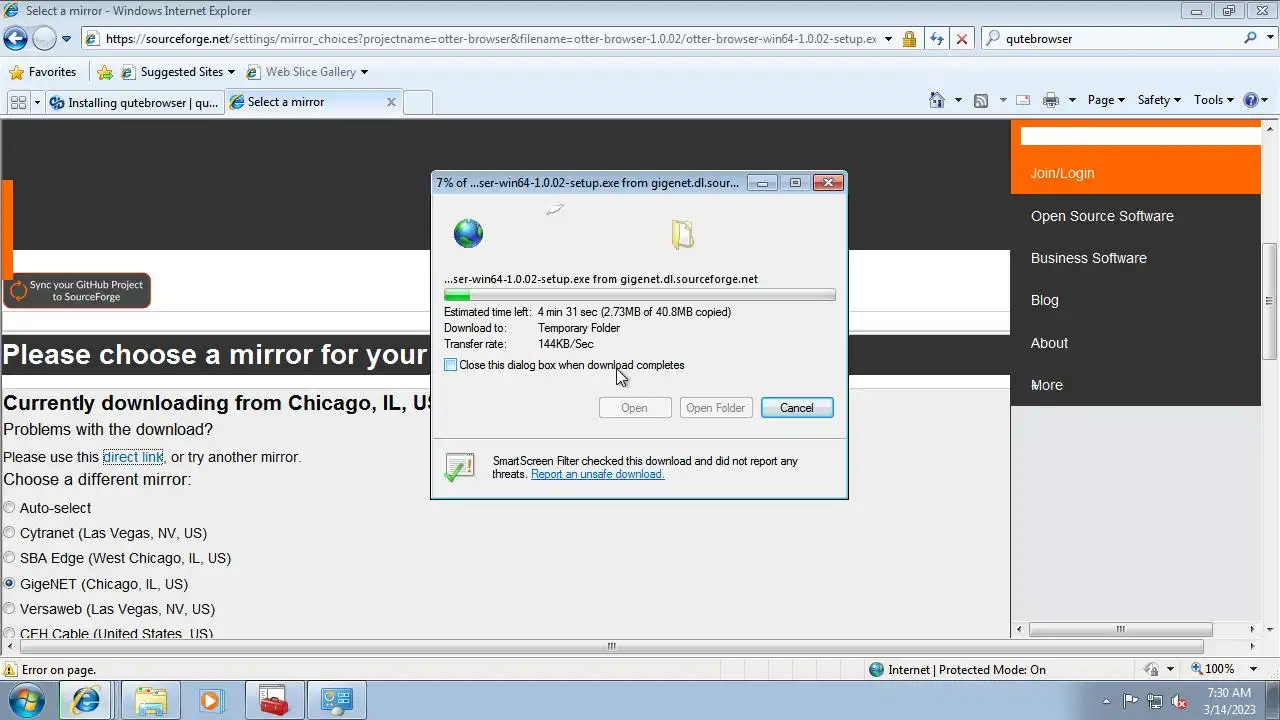Click the Quick Tabs grid icon
Viewport: 1280px width, 720px height.
(x=18, y=102)
